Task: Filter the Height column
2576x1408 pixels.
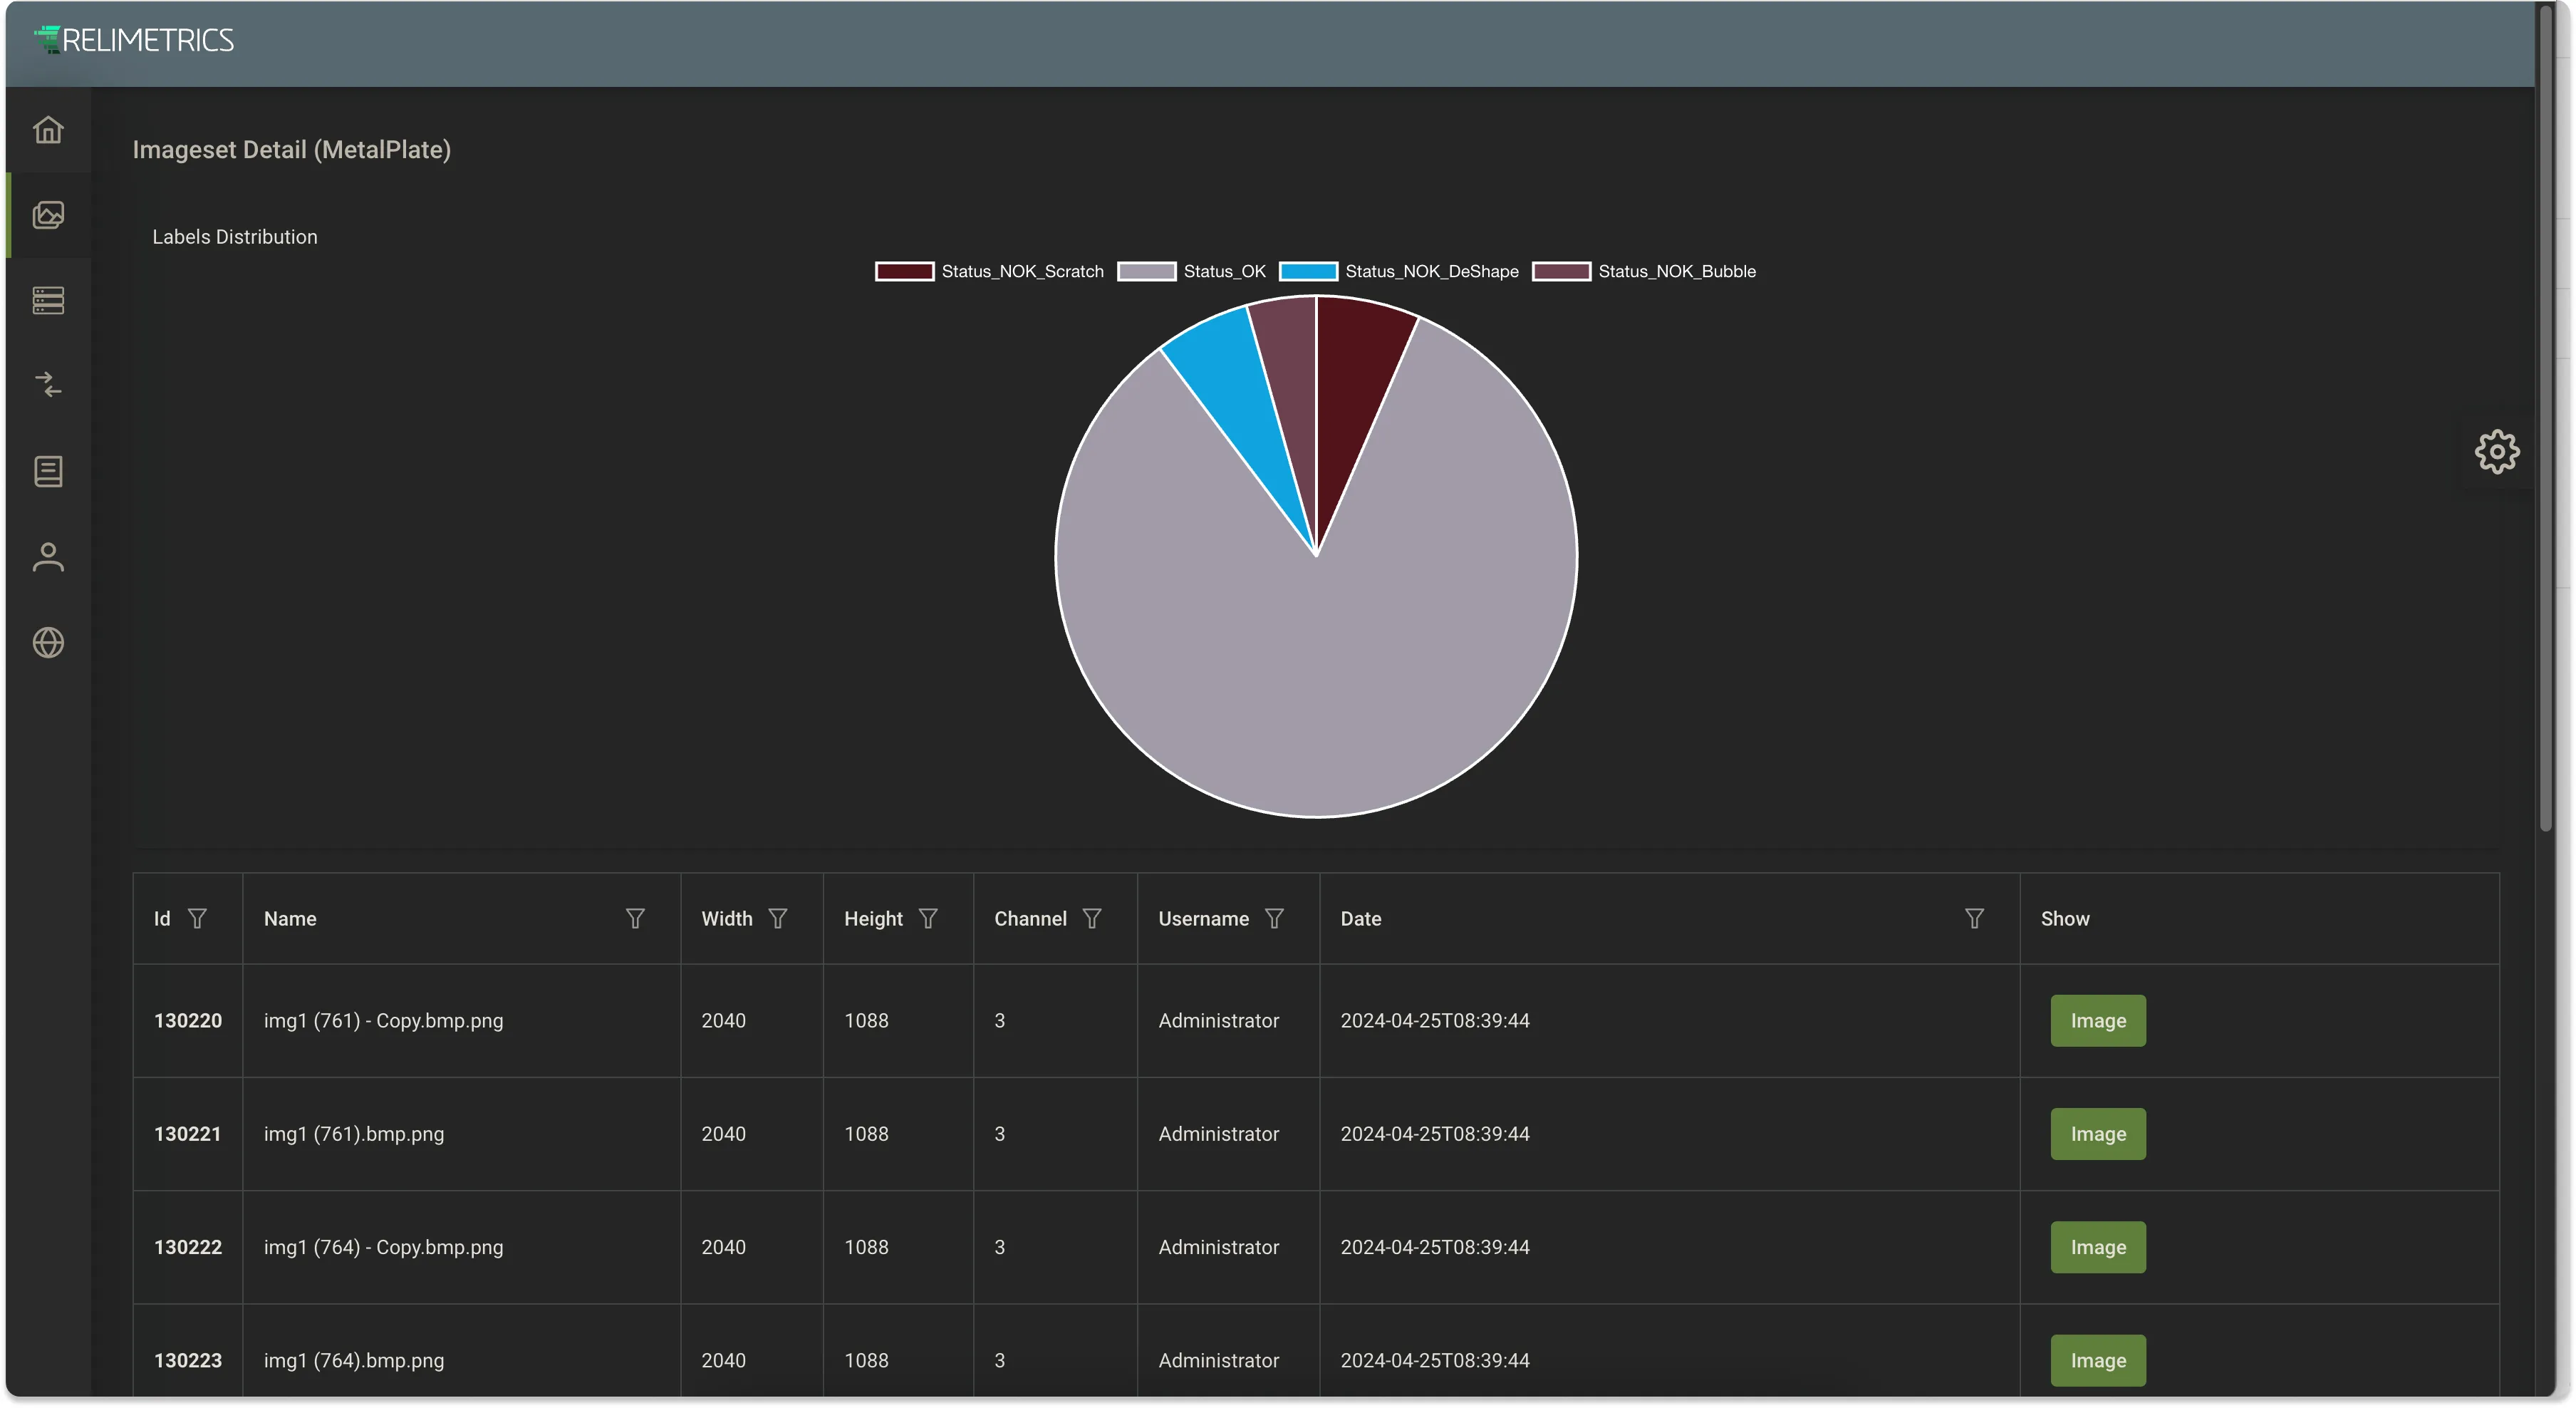Action: (928, 918)
